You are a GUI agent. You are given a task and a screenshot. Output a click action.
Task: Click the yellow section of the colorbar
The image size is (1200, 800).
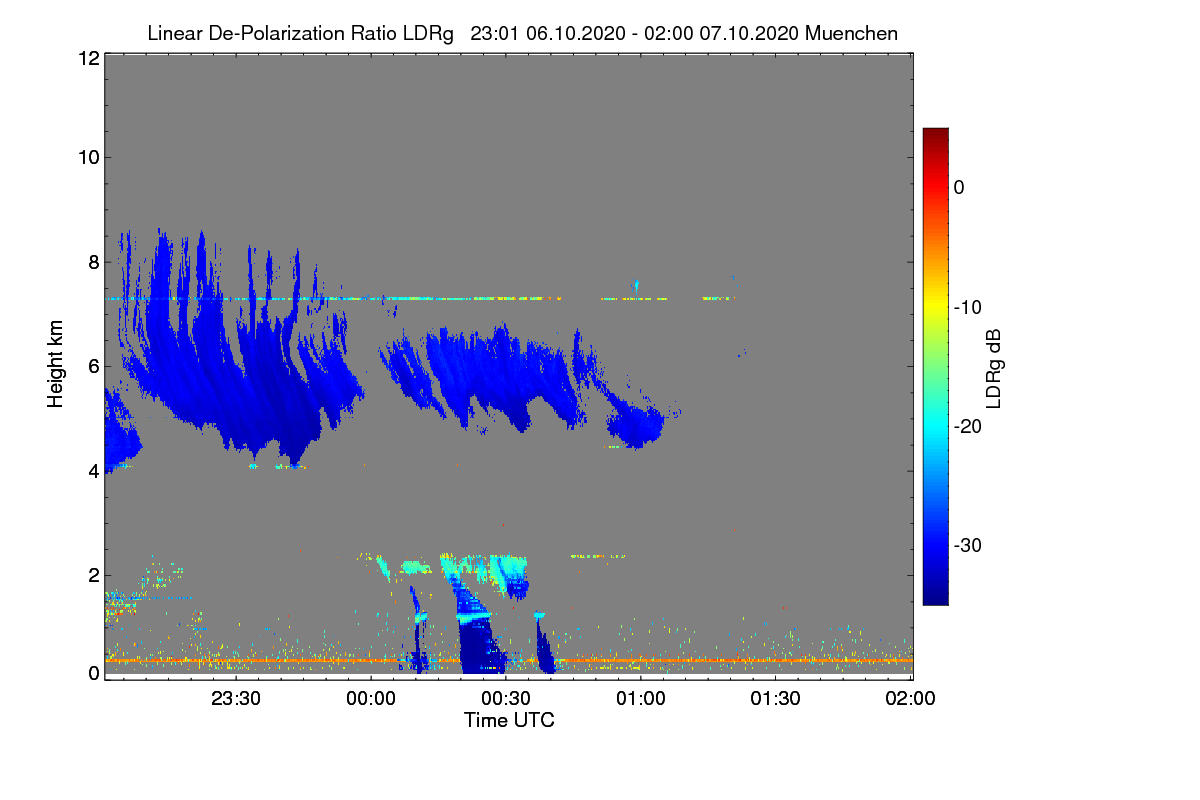935,307
